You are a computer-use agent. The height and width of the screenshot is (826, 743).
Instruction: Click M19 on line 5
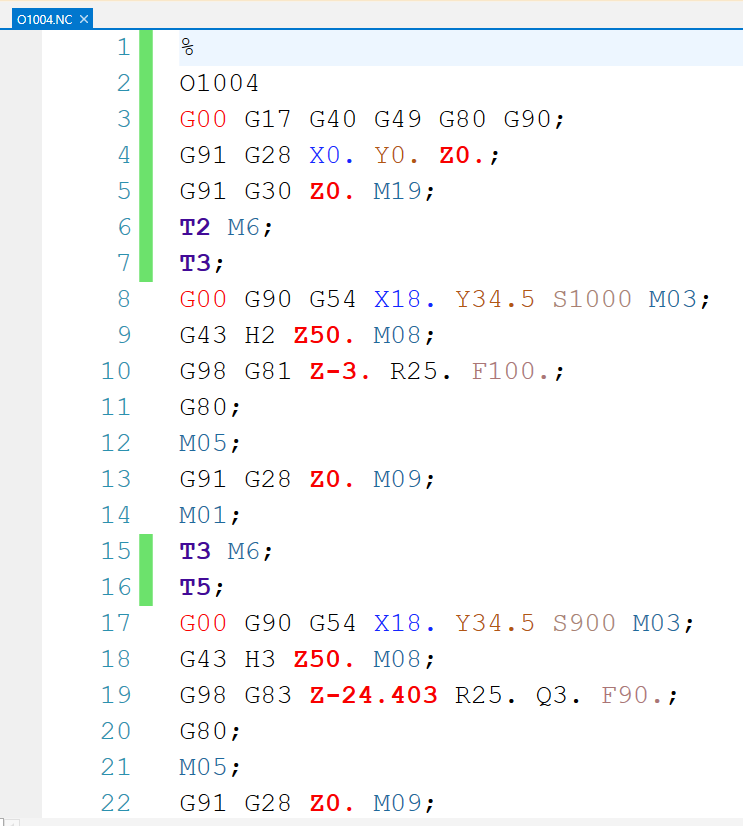pos(398,191)
